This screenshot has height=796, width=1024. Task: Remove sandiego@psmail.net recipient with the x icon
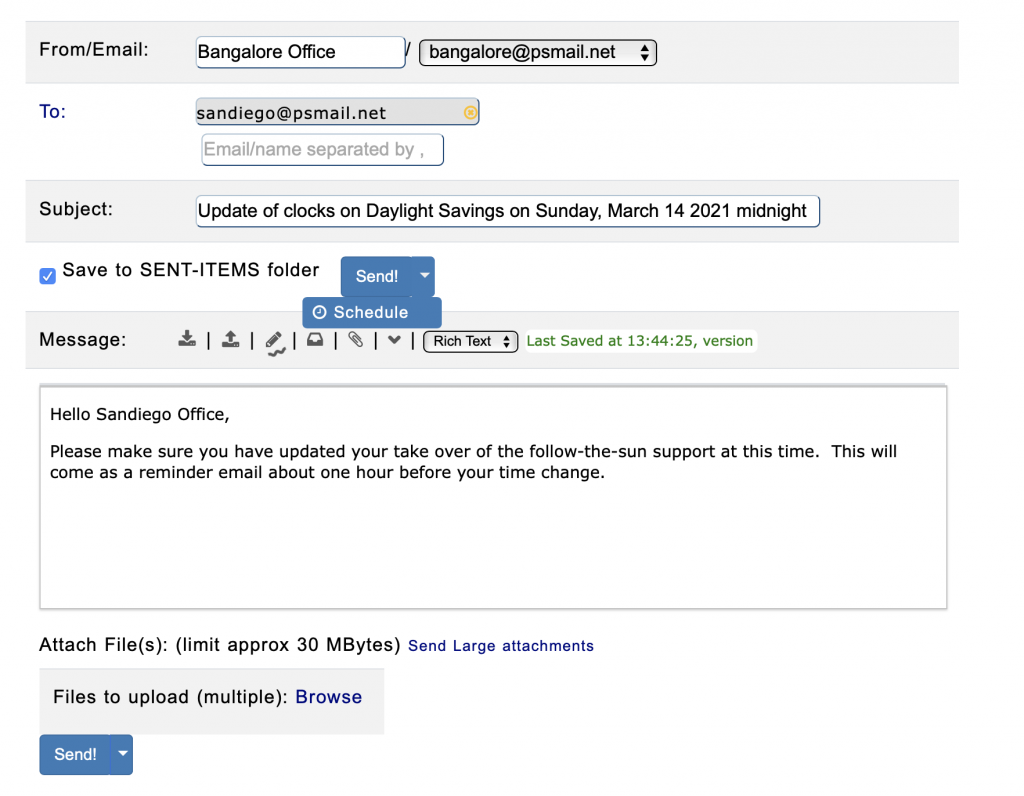[470, 113]
